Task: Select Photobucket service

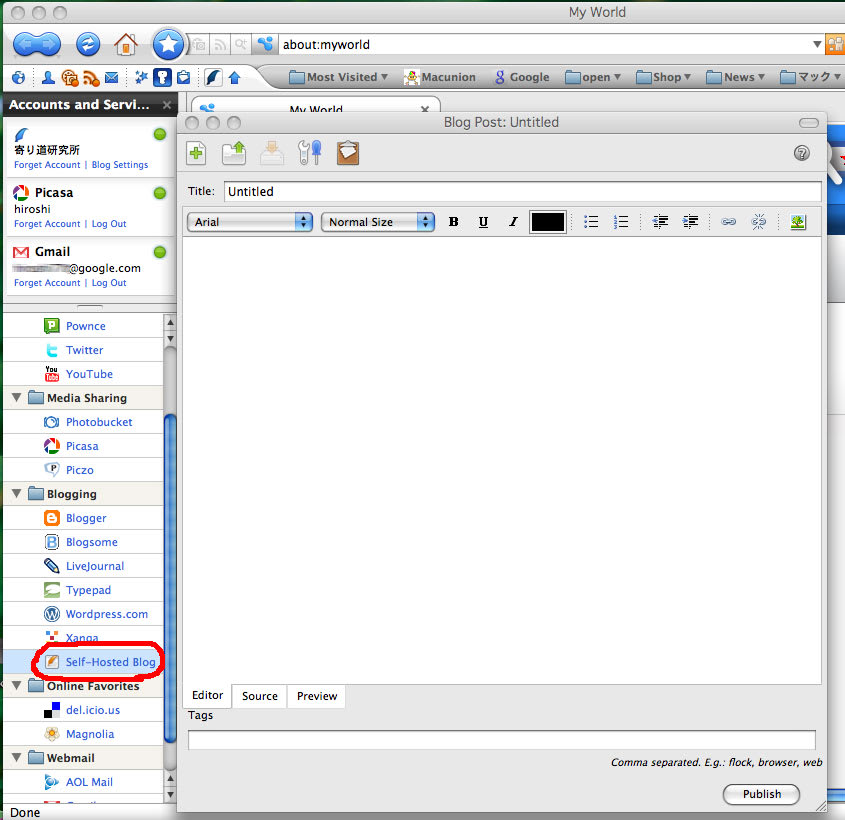Action: [x=84, y=422]
